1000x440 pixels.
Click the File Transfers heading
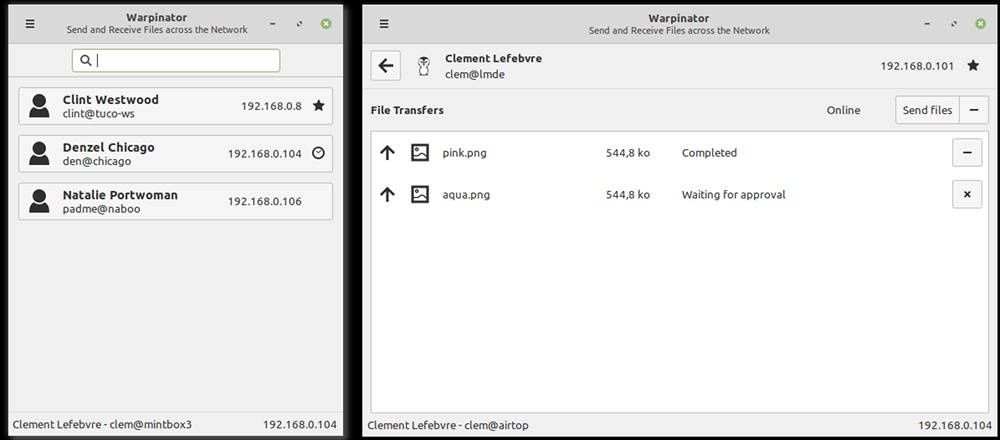coord(407,110)
